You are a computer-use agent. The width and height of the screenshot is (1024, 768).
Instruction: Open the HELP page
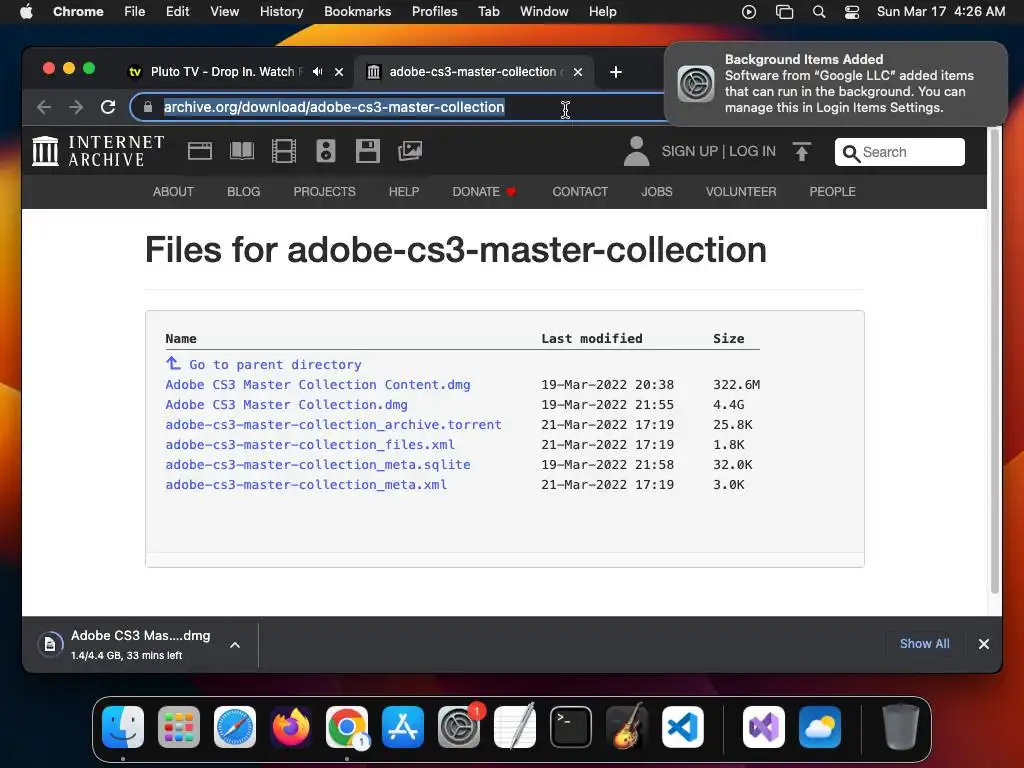pyautogui.click(x=404, y=192)
